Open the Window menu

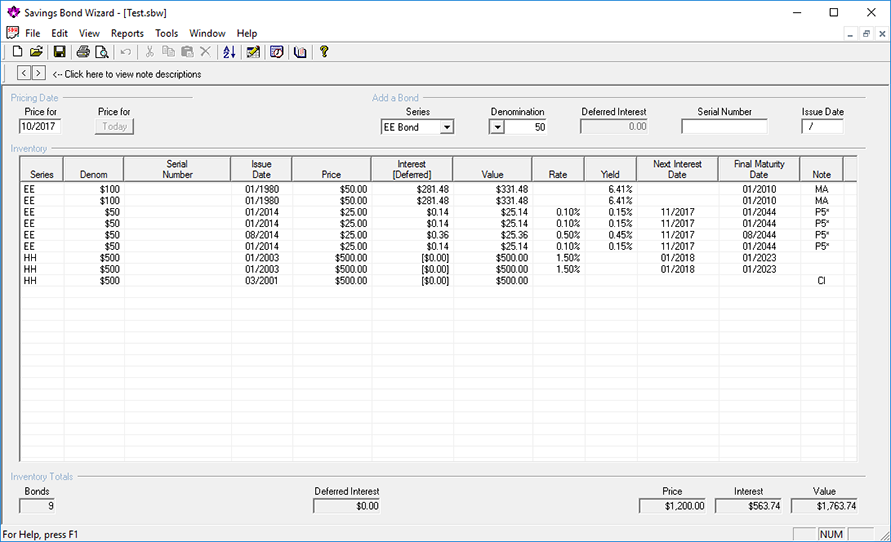207,33
